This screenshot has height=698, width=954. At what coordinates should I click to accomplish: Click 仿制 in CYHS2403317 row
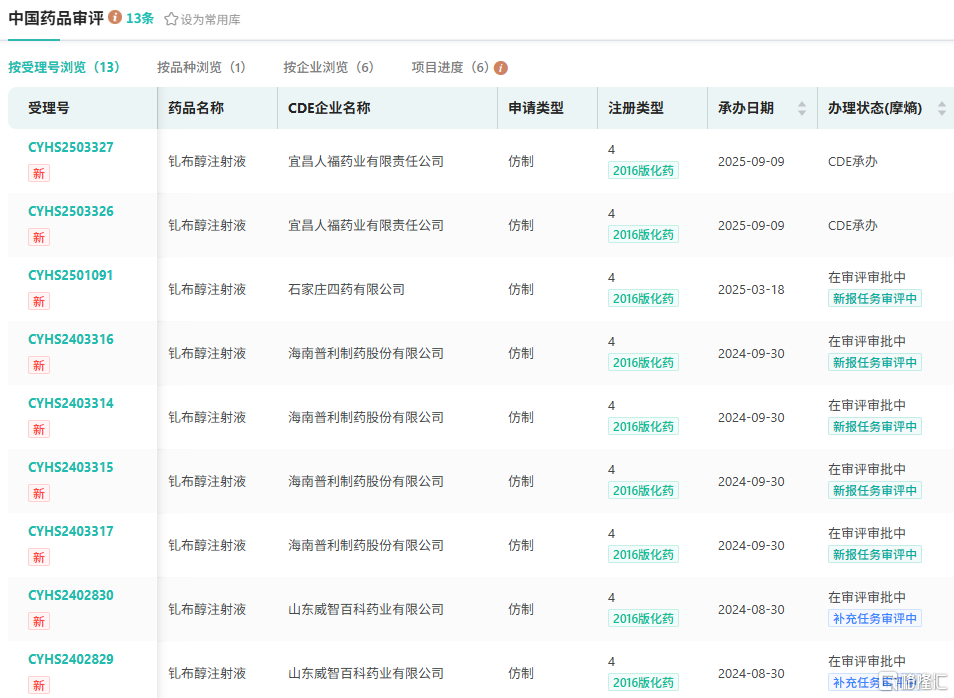click(x=521, y=545)
